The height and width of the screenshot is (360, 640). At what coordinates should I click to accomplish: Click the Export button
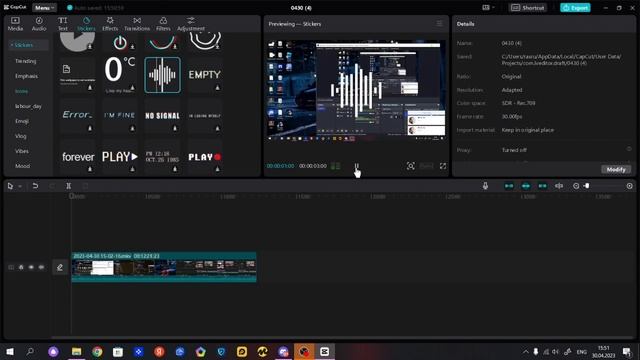point(575,8)
